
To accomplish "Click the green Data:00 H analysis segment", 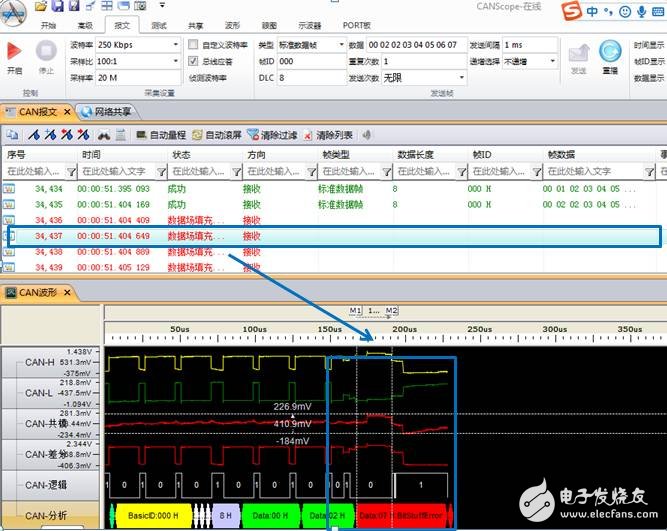I will click(271, 516).
